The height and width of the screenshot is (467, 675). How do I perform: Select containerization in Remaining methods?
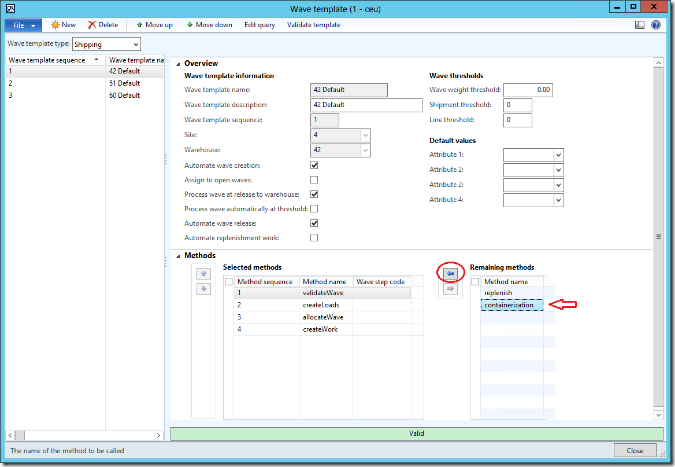[513, 304]
